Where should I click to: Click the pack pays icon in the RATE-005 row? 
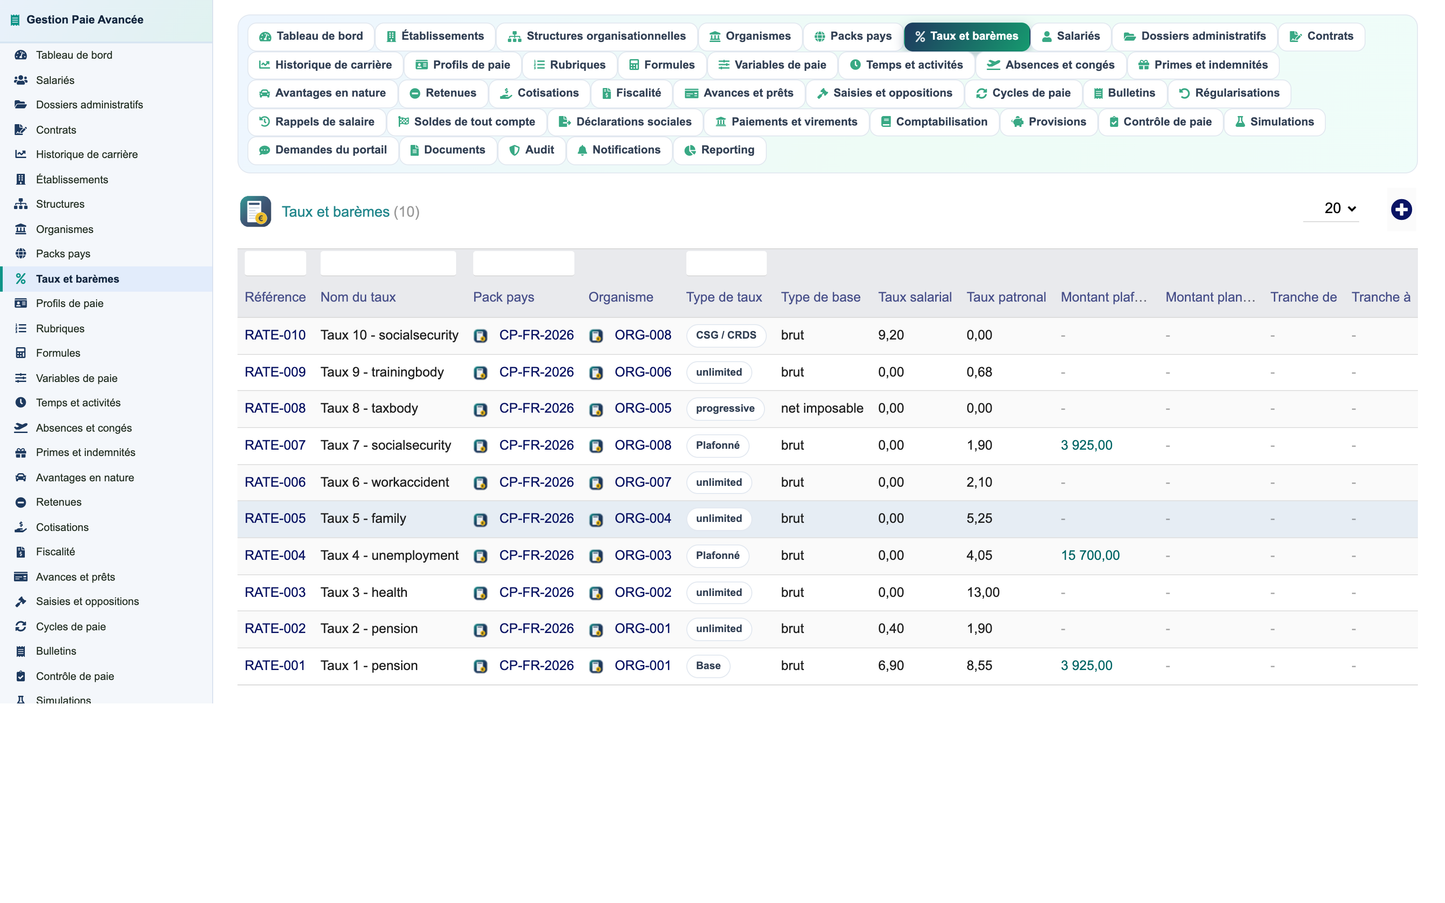480,520
